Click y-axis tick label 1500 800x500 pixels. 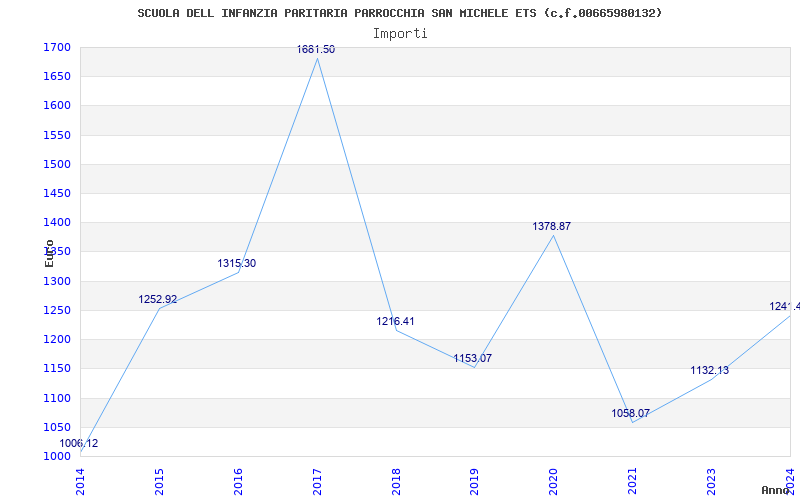(57, 165)
